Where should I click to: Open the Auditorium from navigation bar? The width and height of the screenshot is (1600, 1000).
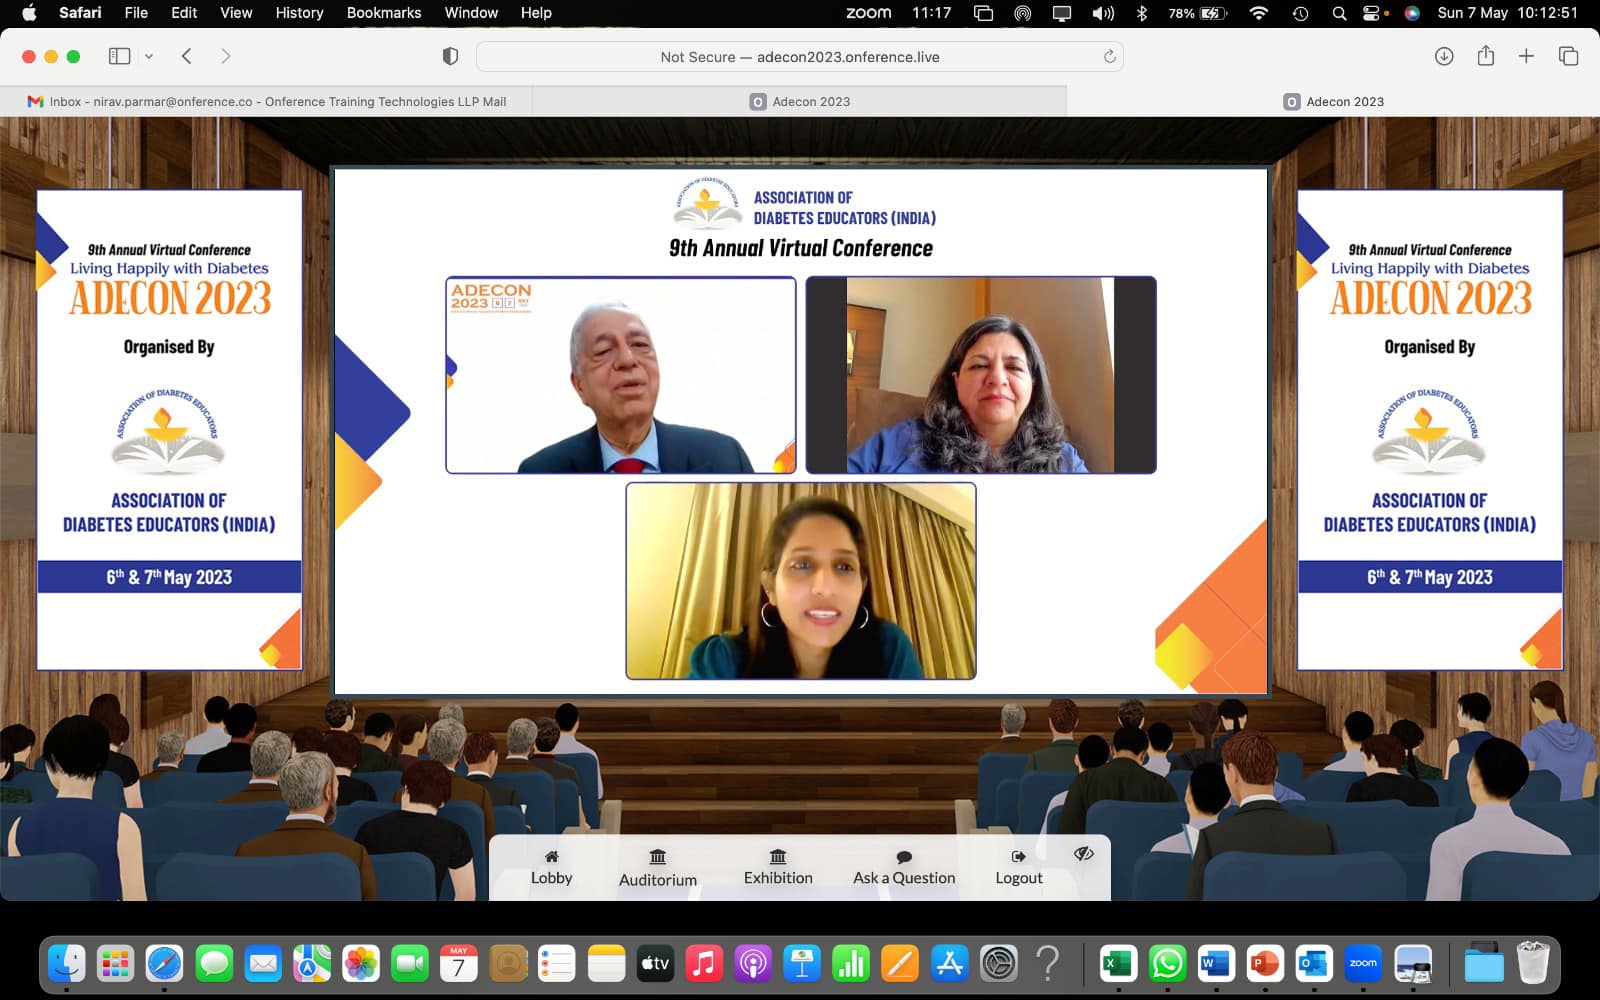tap(657, 868)
